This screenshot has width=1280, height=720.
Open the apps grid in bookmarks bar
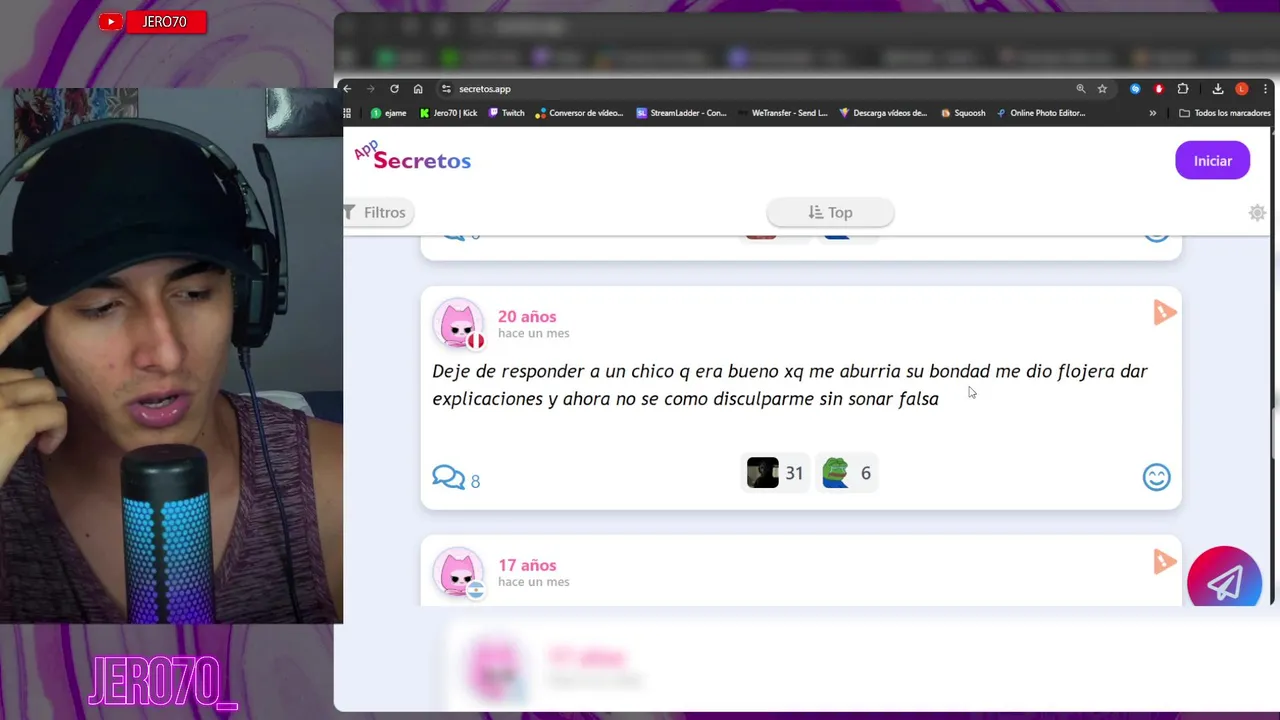348,113
